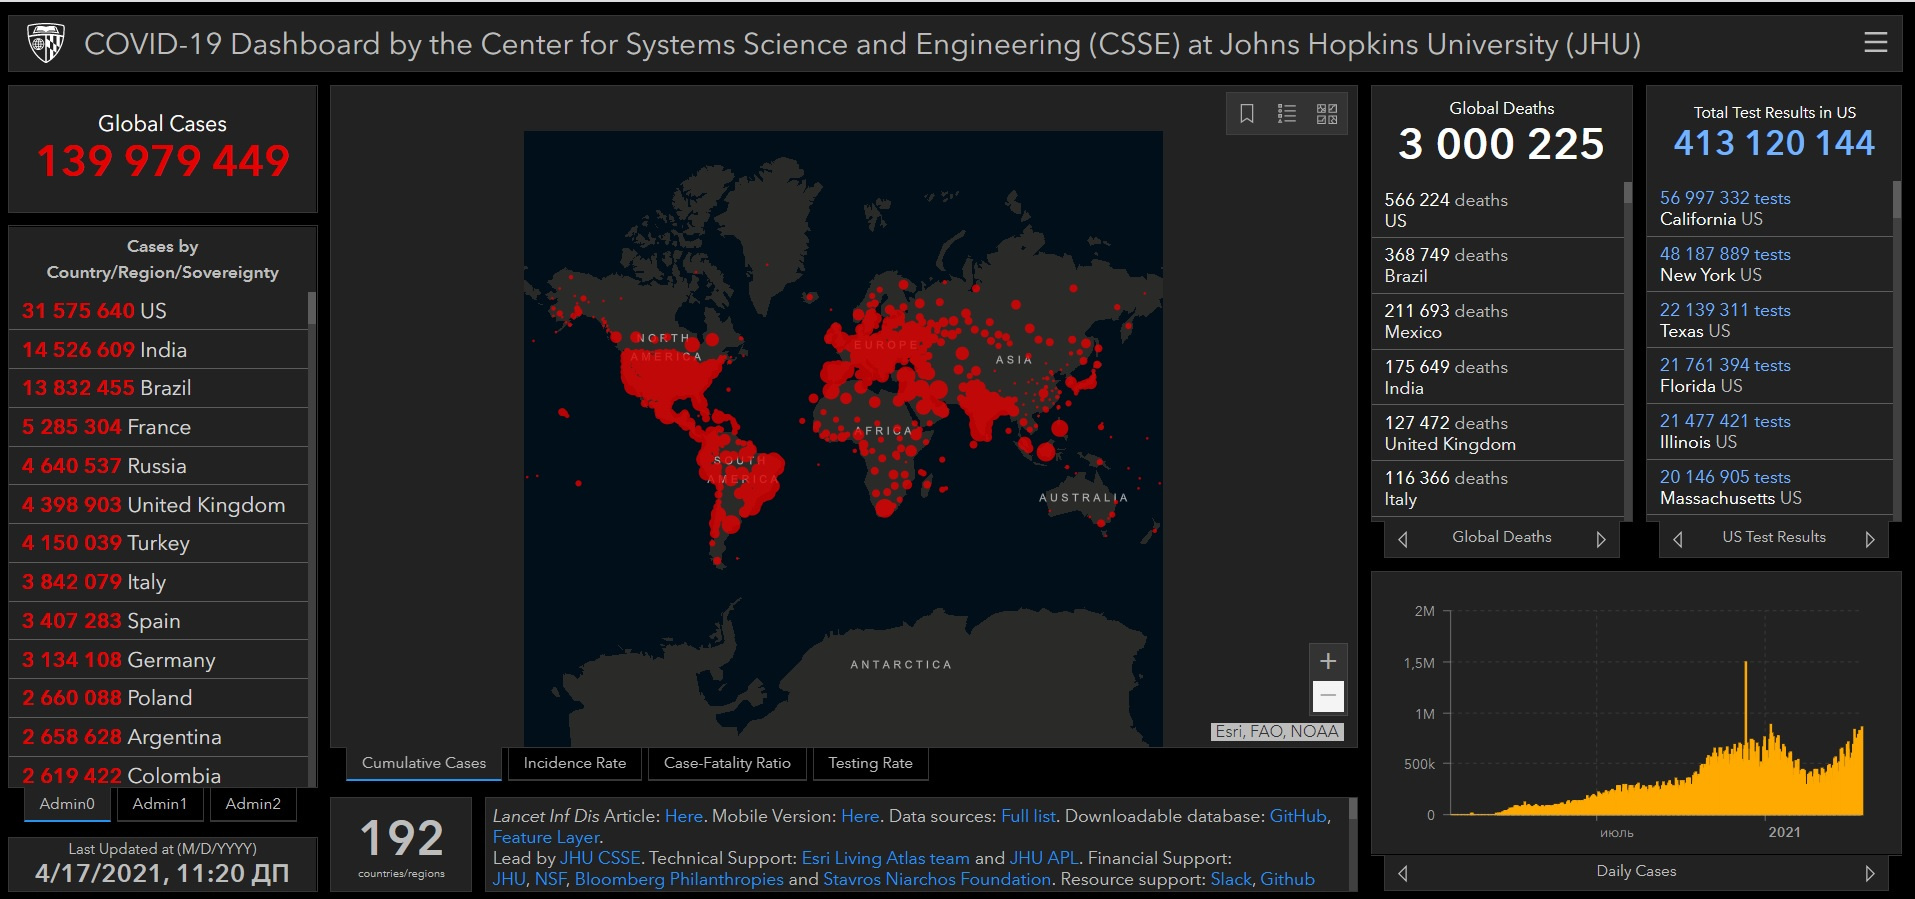Open the hamburger menu in header
Image resolution: width=1915 pixels, height=899 pixels.
[1875, 42]
